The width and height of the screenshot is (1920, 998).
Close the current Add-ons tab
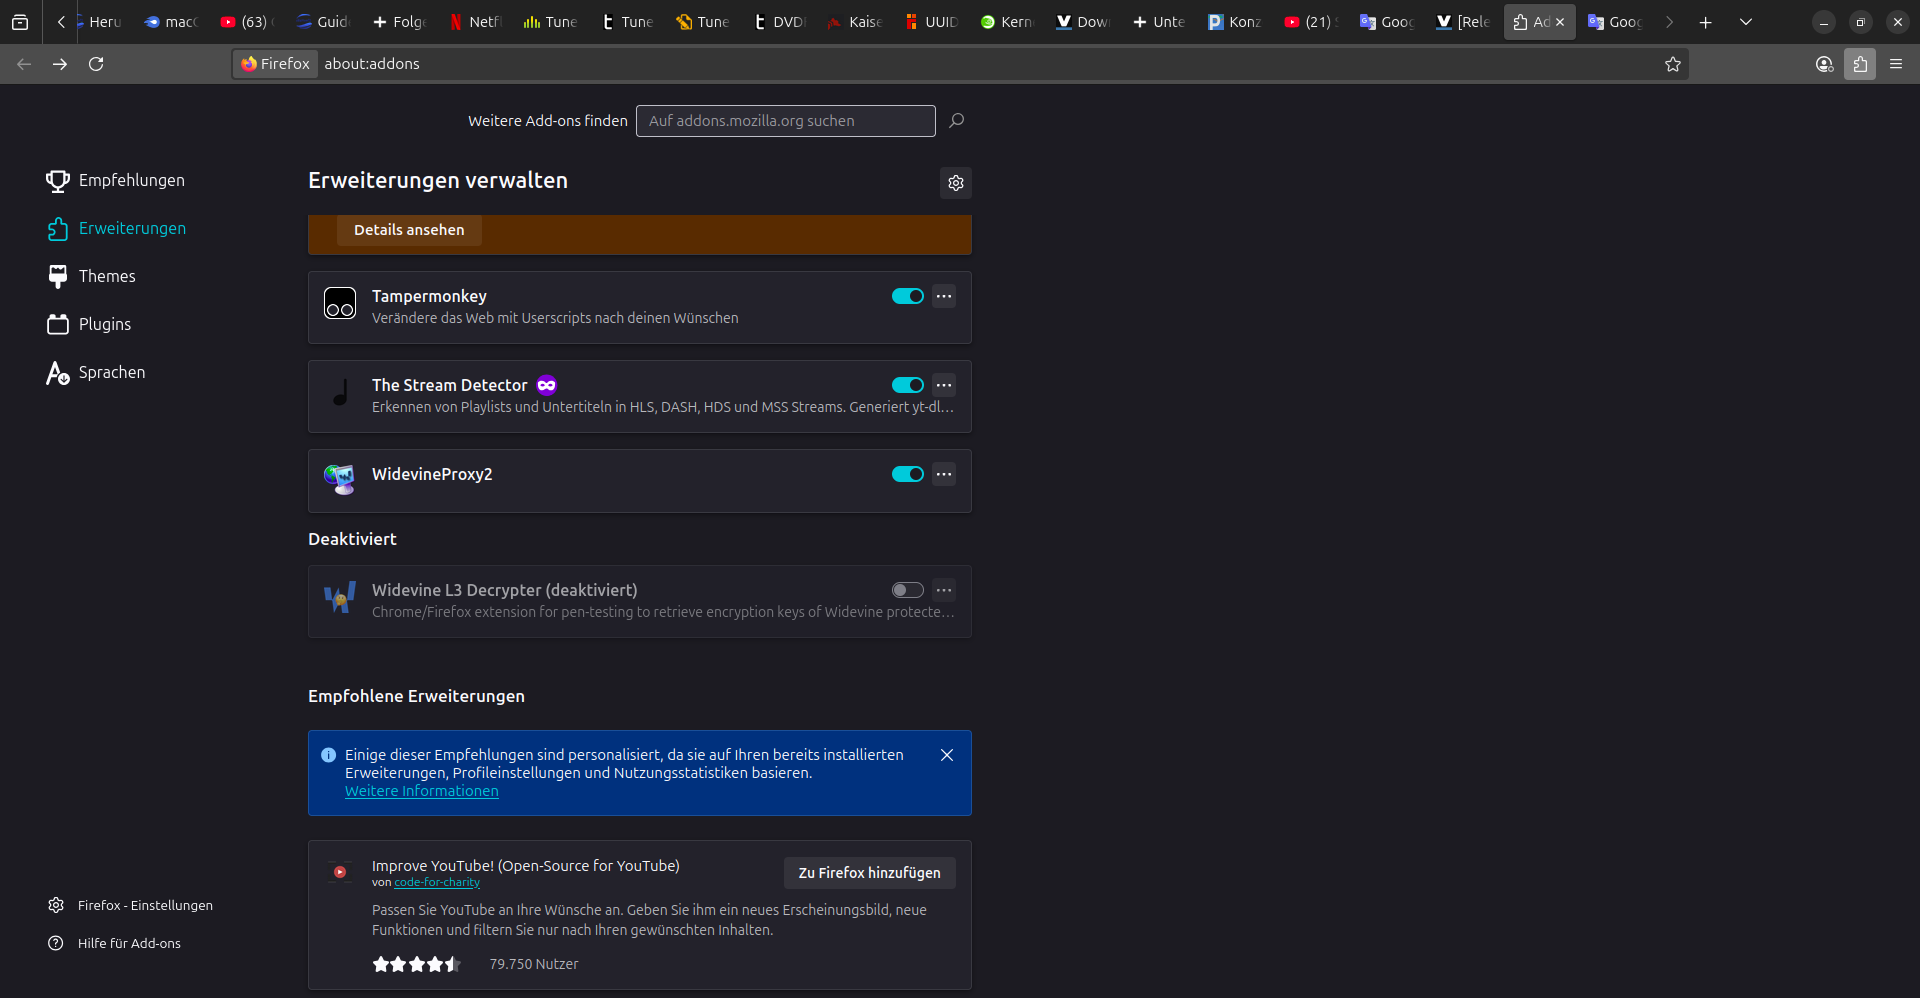pos(1560,22)
